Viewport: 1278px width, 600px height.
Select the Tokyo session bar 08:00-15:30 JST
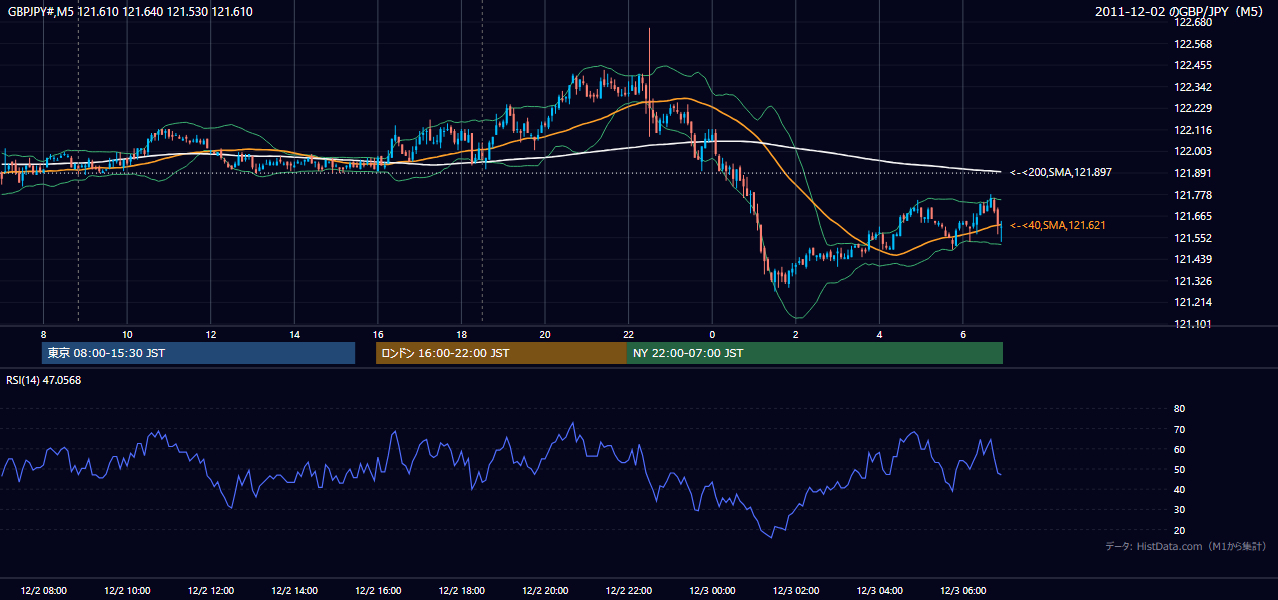[198, 353]
